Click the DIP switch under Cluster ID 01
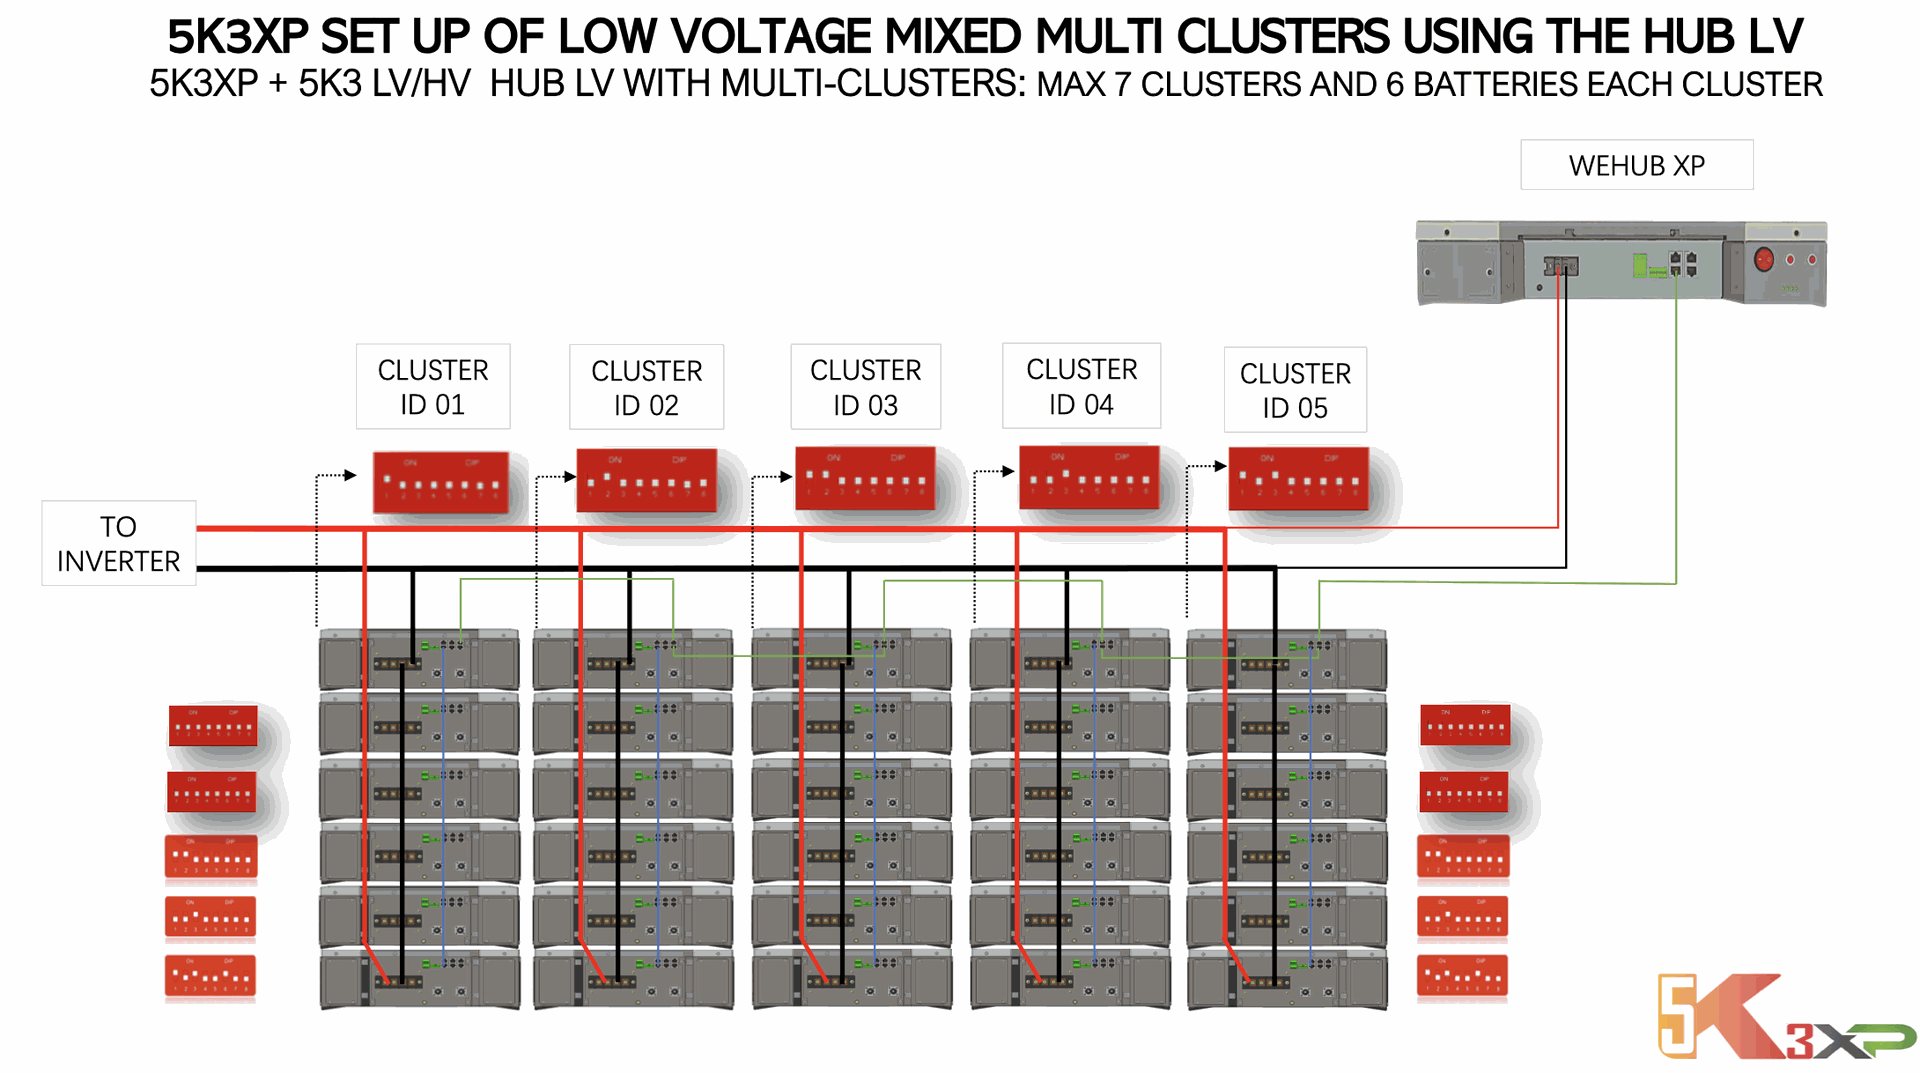This screenshot has width=1920, height=1073. coord(441,482)
